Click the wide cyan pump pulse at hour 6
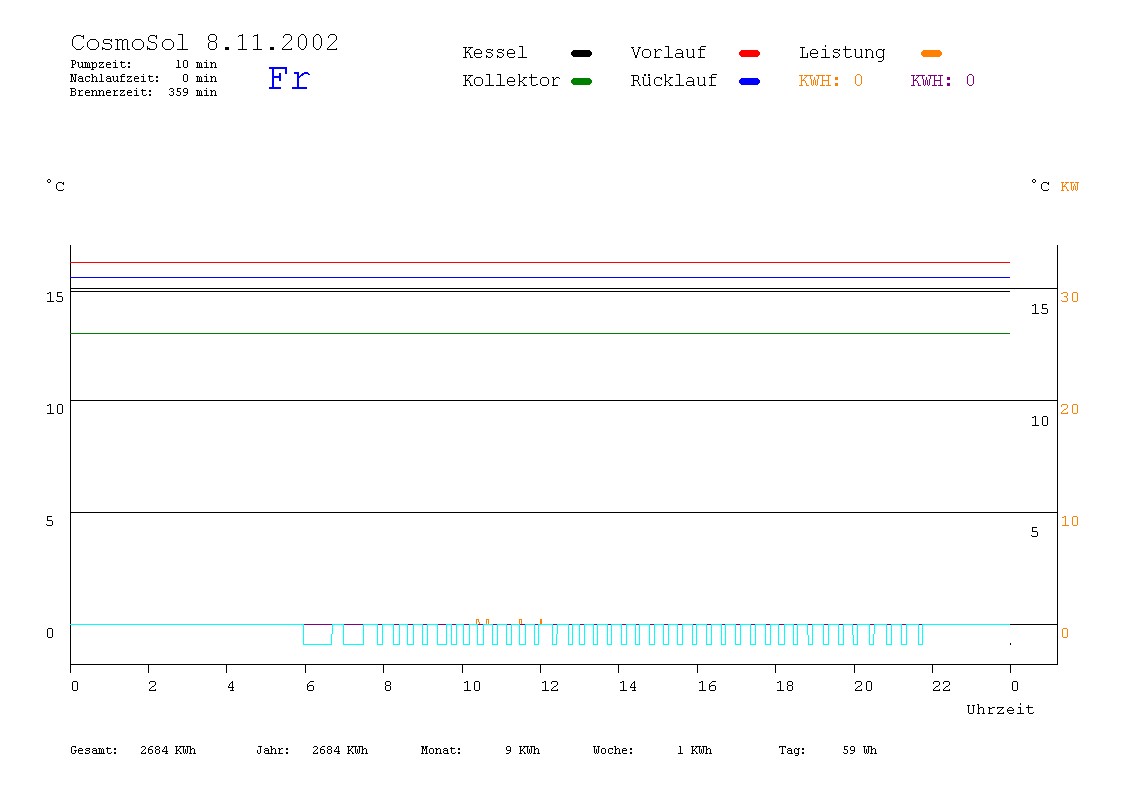 (318, 634)
